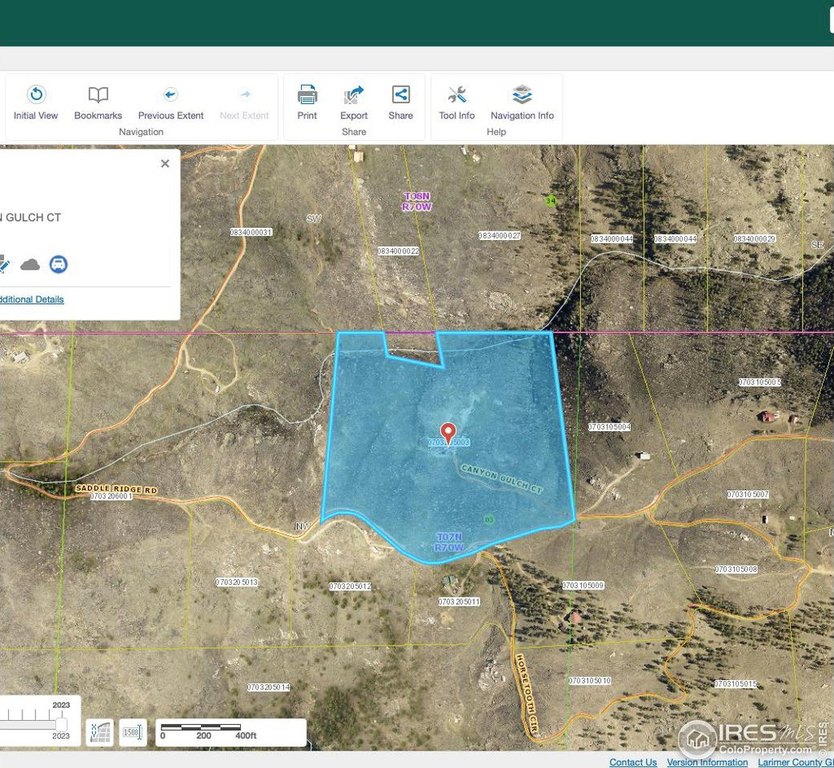Click the gray cloud icon in popup
Image resolution: width=834 pixels, height=768 pixels.
click(x=30, y=264)
